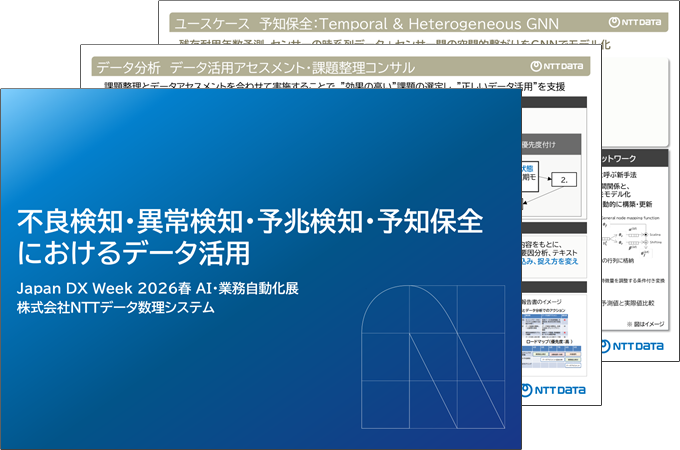The image size is (680, 450).
Task: Click the title line 'におけるデータ活用'
Action: [x=134, y=253]
